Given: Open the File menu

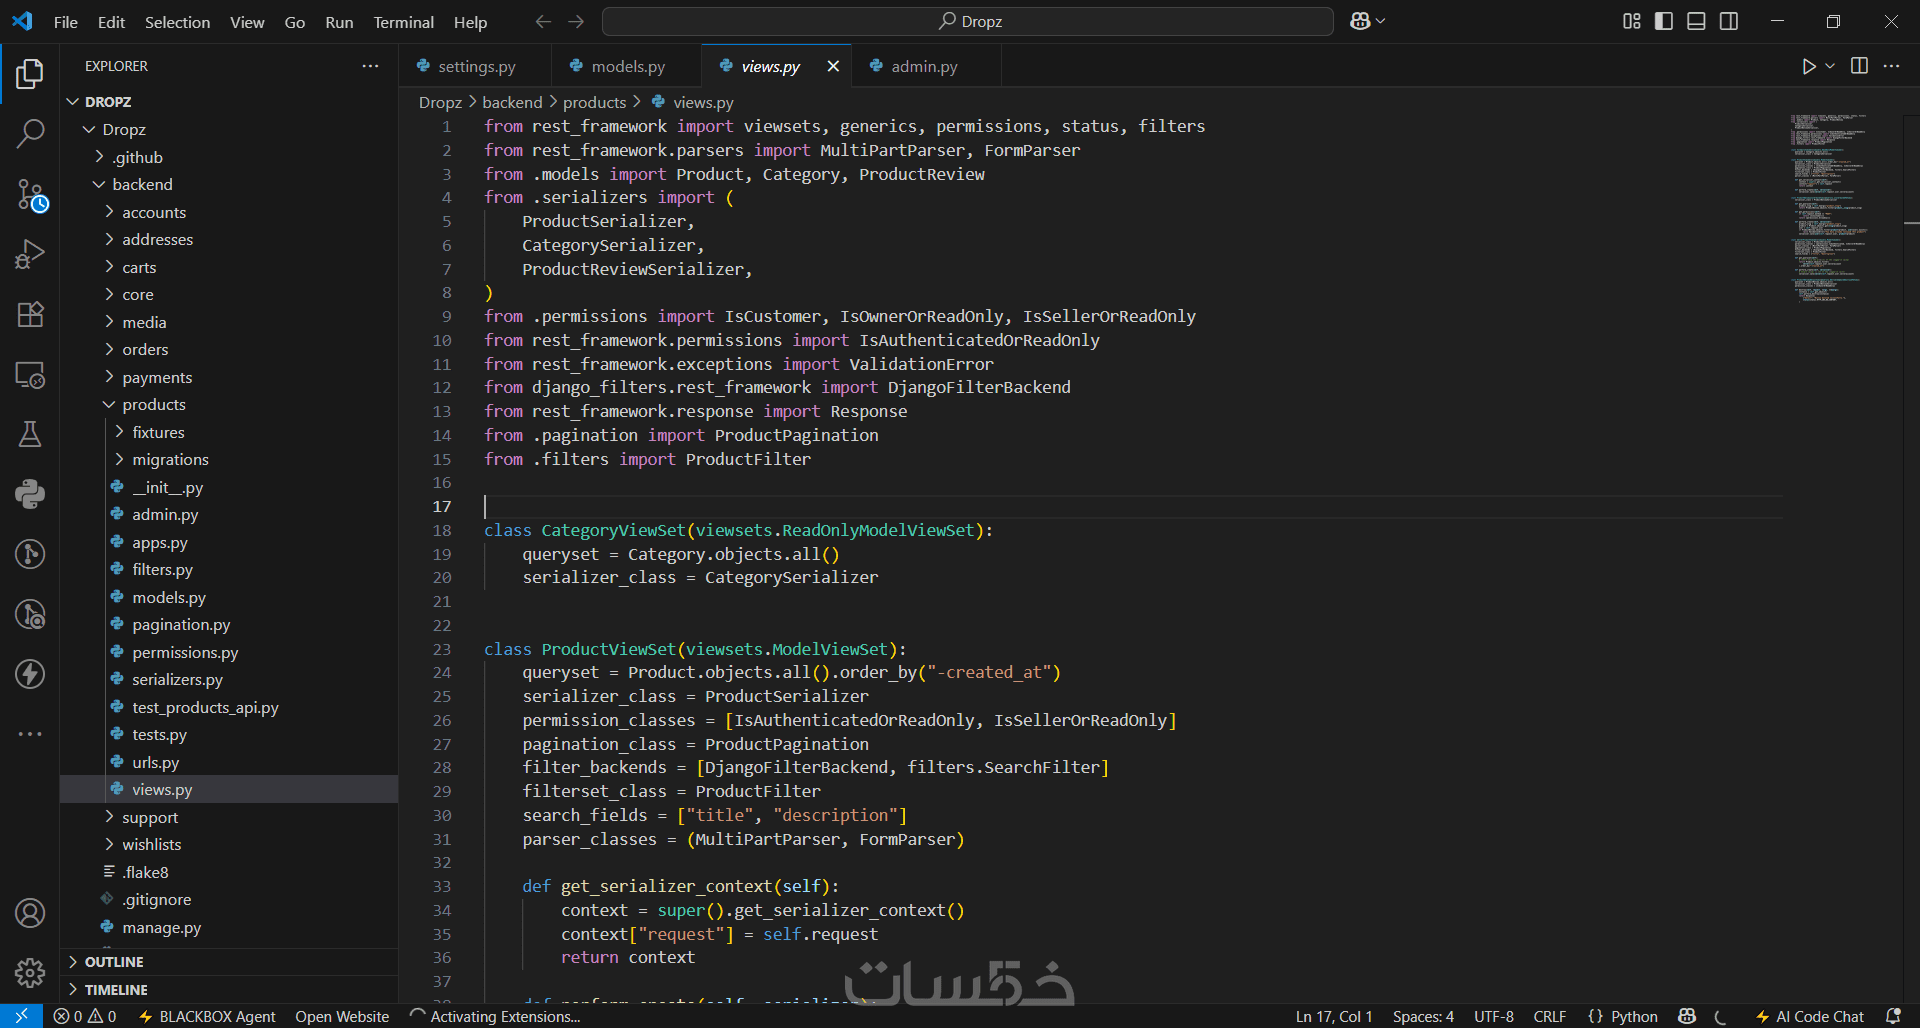Looking at the screenshot, I should (x=65, y=22).
